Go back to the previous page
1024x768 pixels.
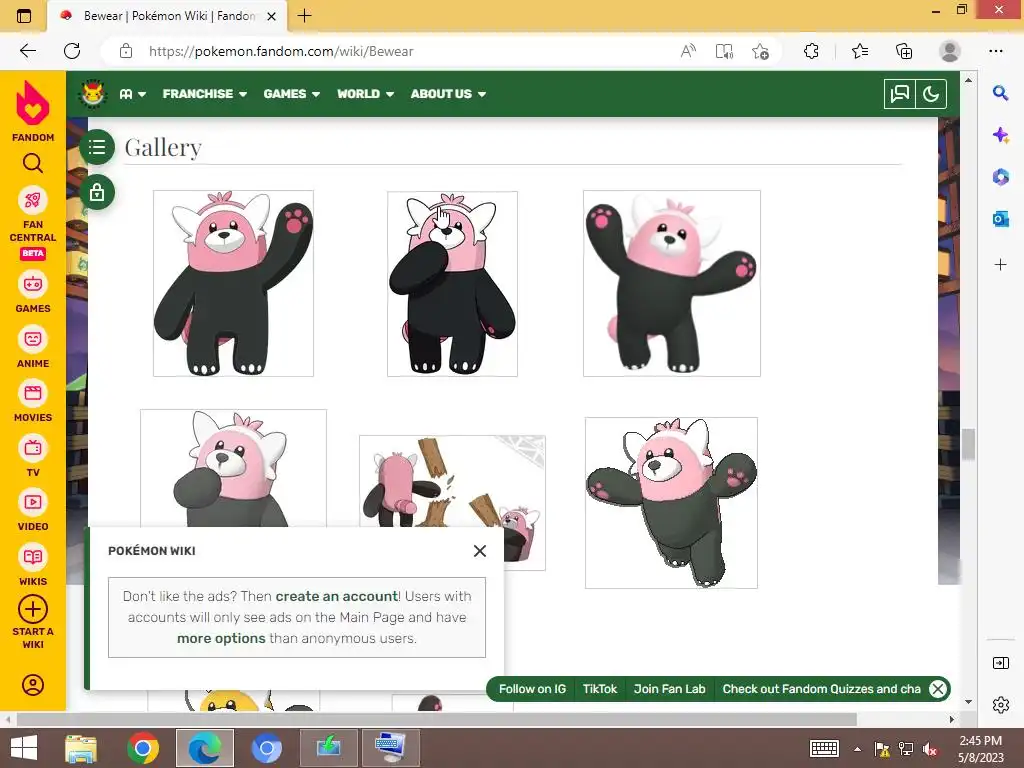point(27,51)
